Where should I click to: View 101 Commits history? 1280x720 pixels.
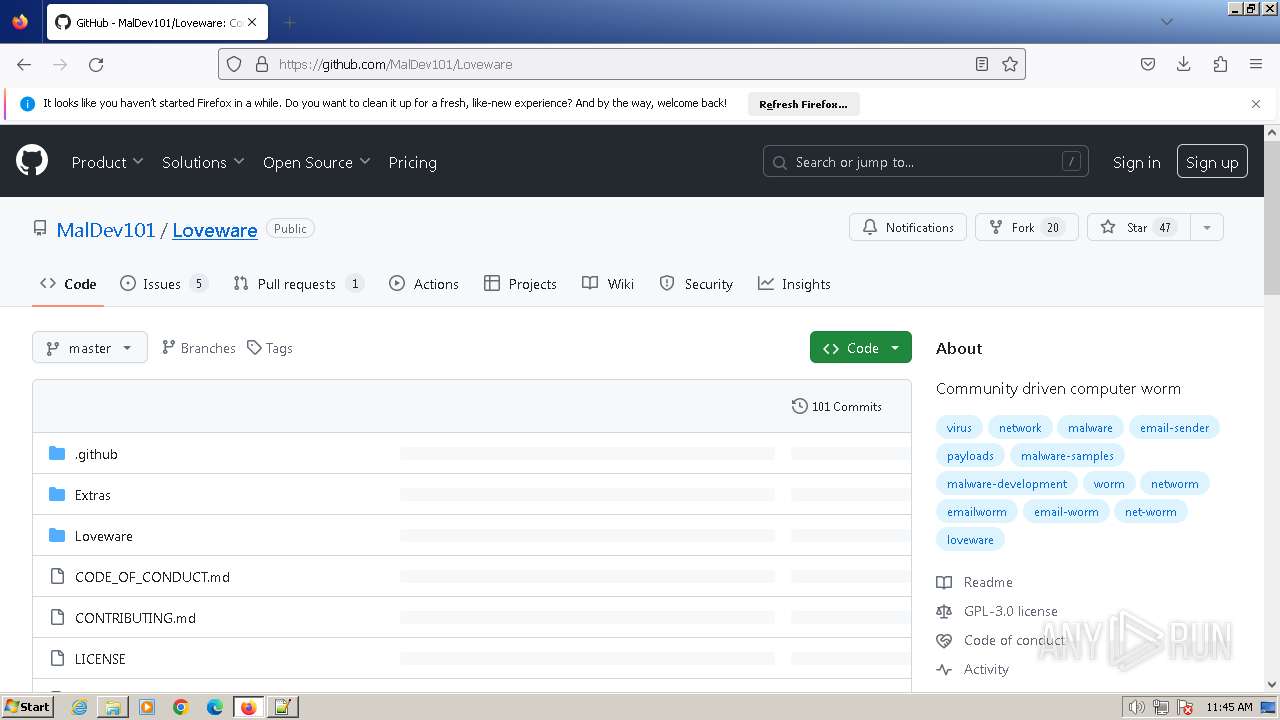[x=837, y=406]
